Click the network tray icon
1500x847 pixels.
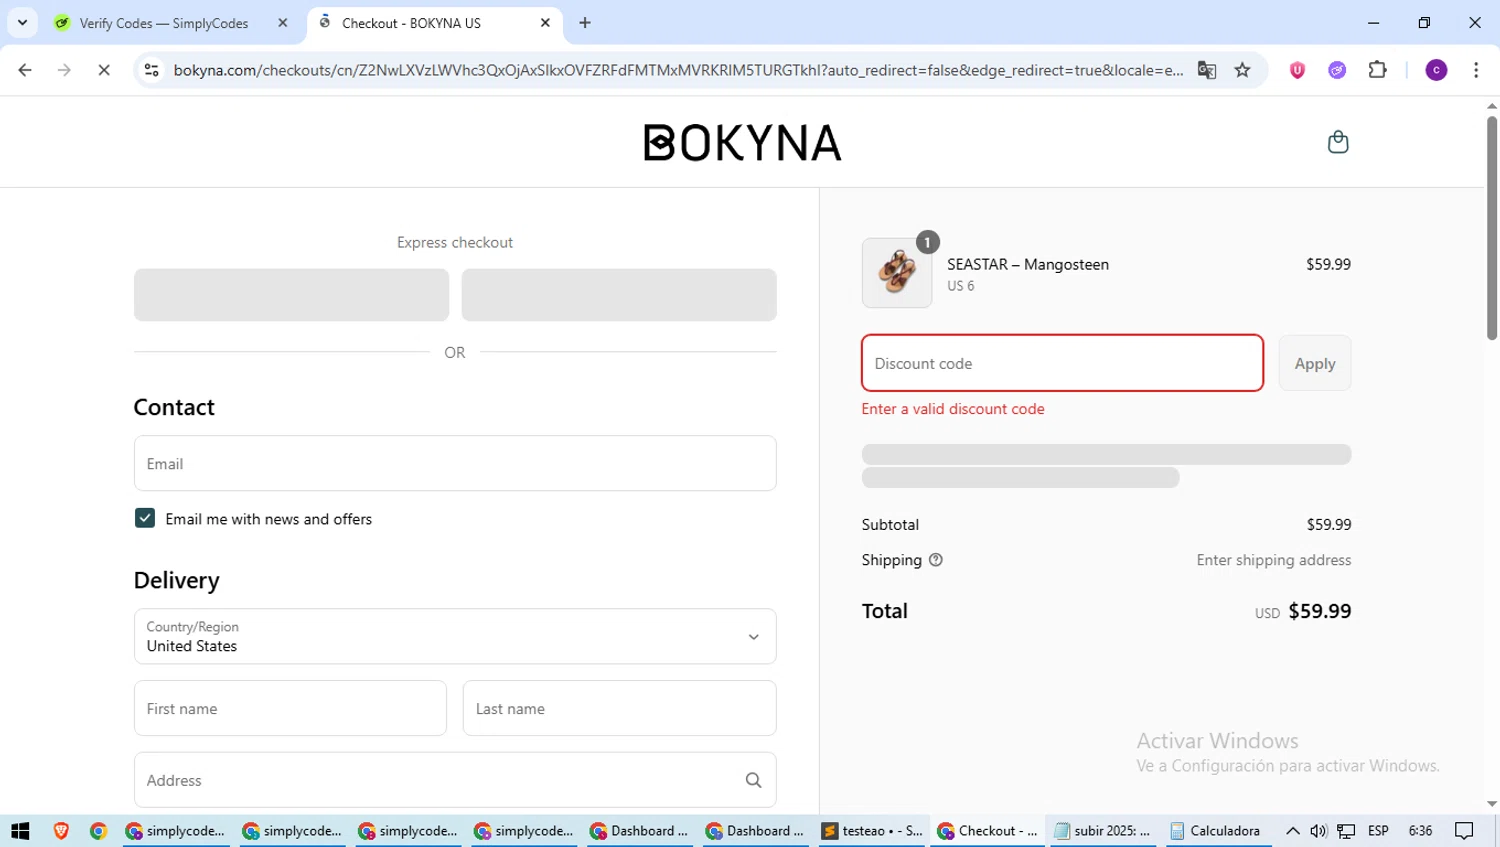click(x=1346, y=831)
